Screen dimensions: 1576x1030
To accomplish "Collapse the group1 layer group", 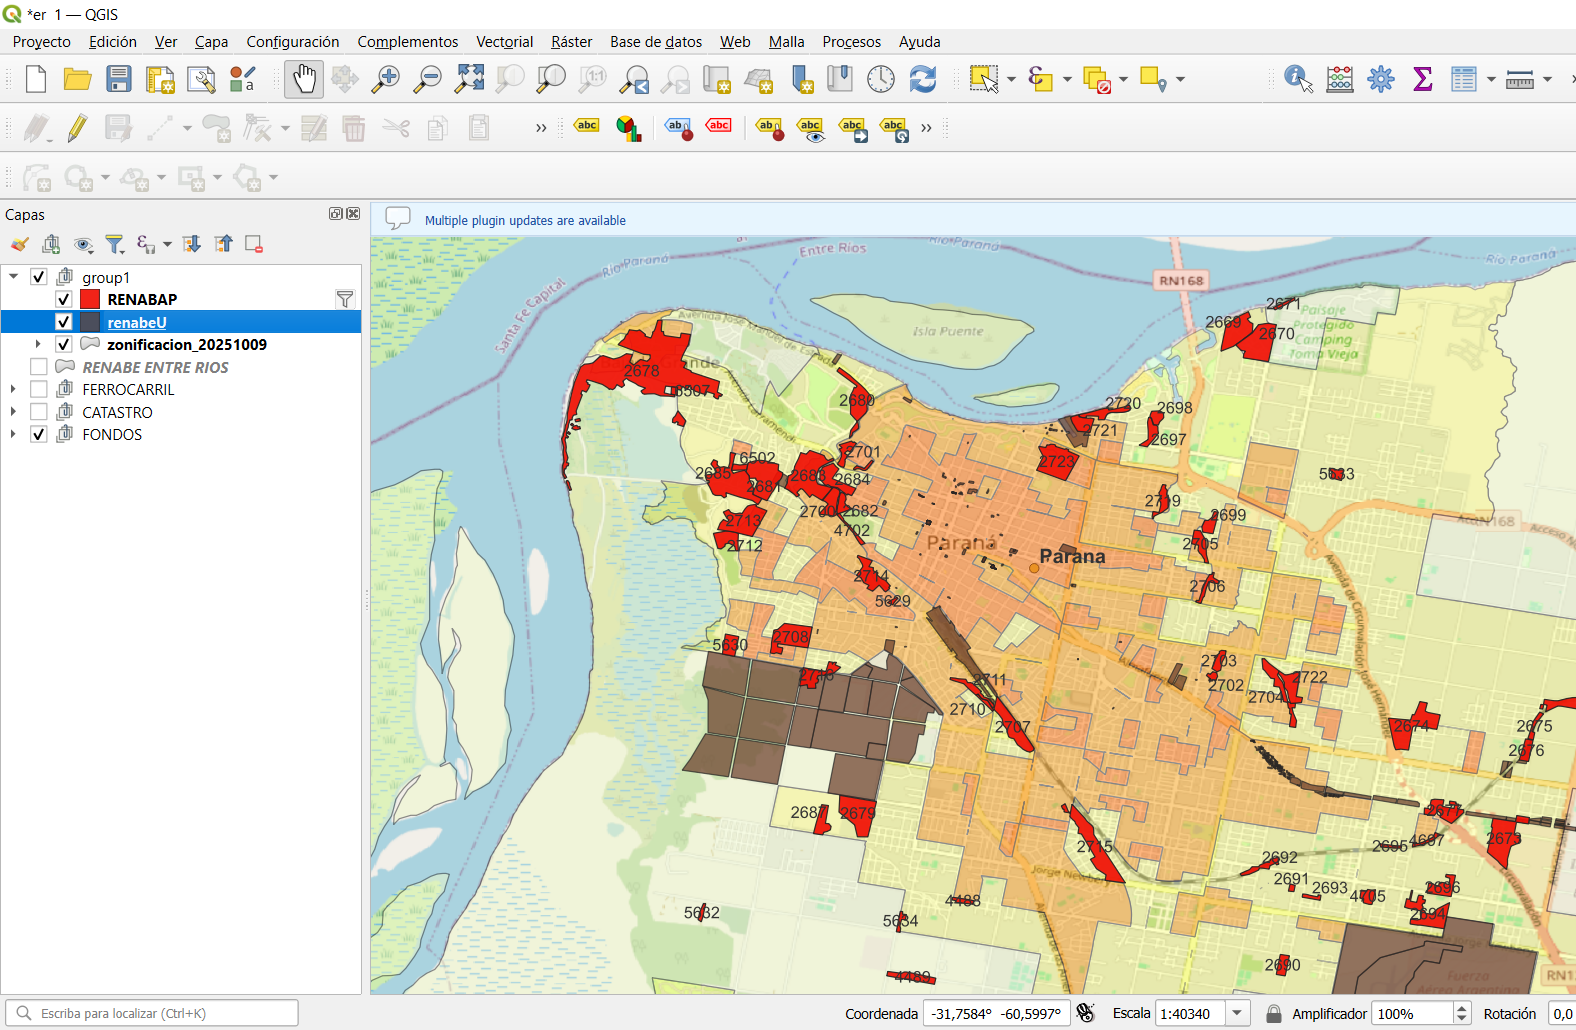I will point(14,277).
